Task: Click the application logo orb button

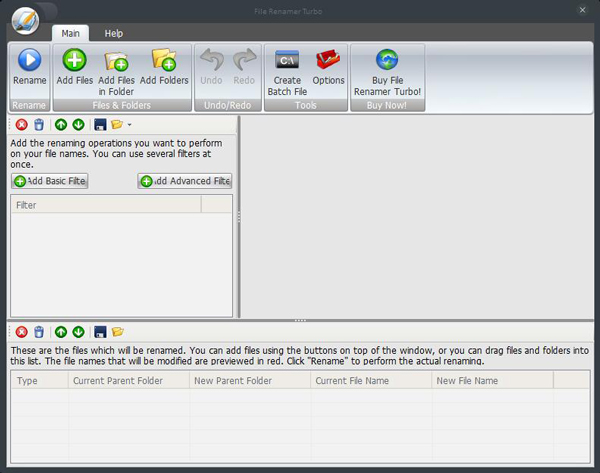Action: click(25, 21)
